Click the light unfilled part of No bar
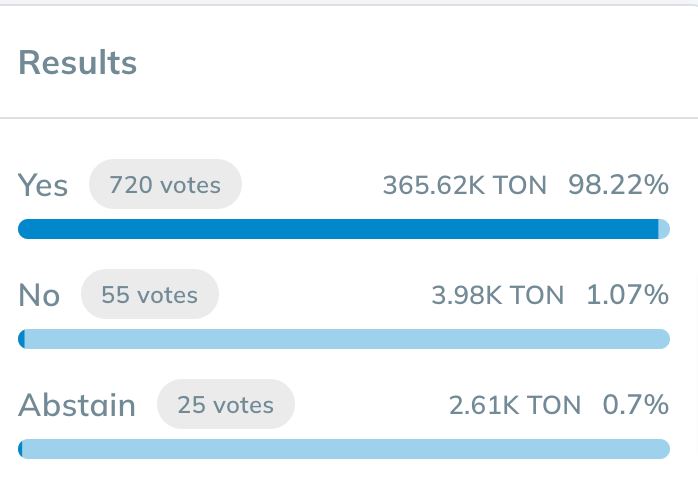The width and height of the screenshot is (698, 490). click(x=347, y=339)
